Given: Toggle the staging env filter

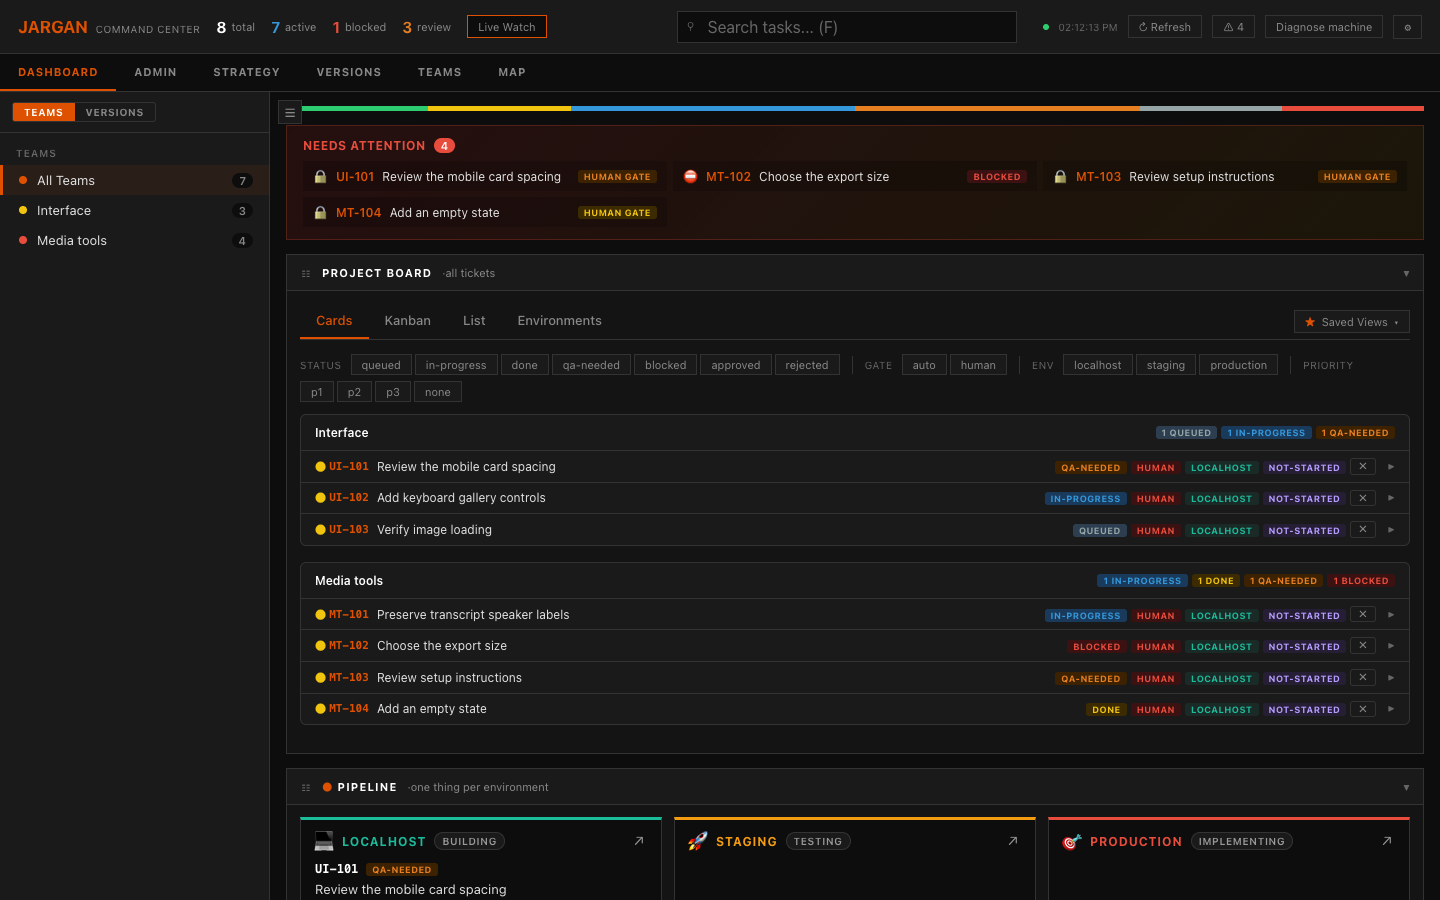Looking at the screenshot, I should tap(1166, 365).
